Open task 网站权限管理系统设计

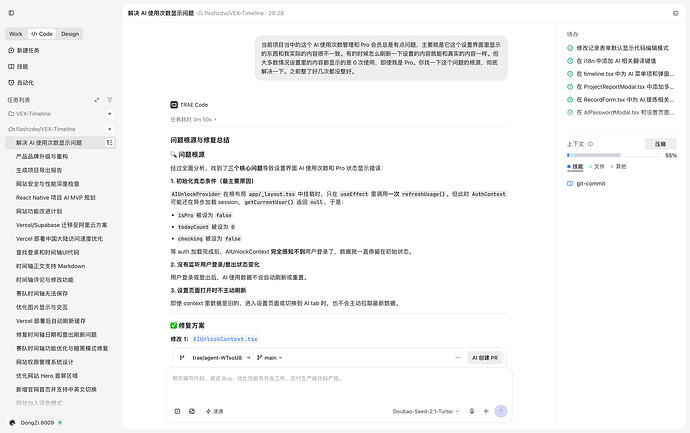[44, 362]
